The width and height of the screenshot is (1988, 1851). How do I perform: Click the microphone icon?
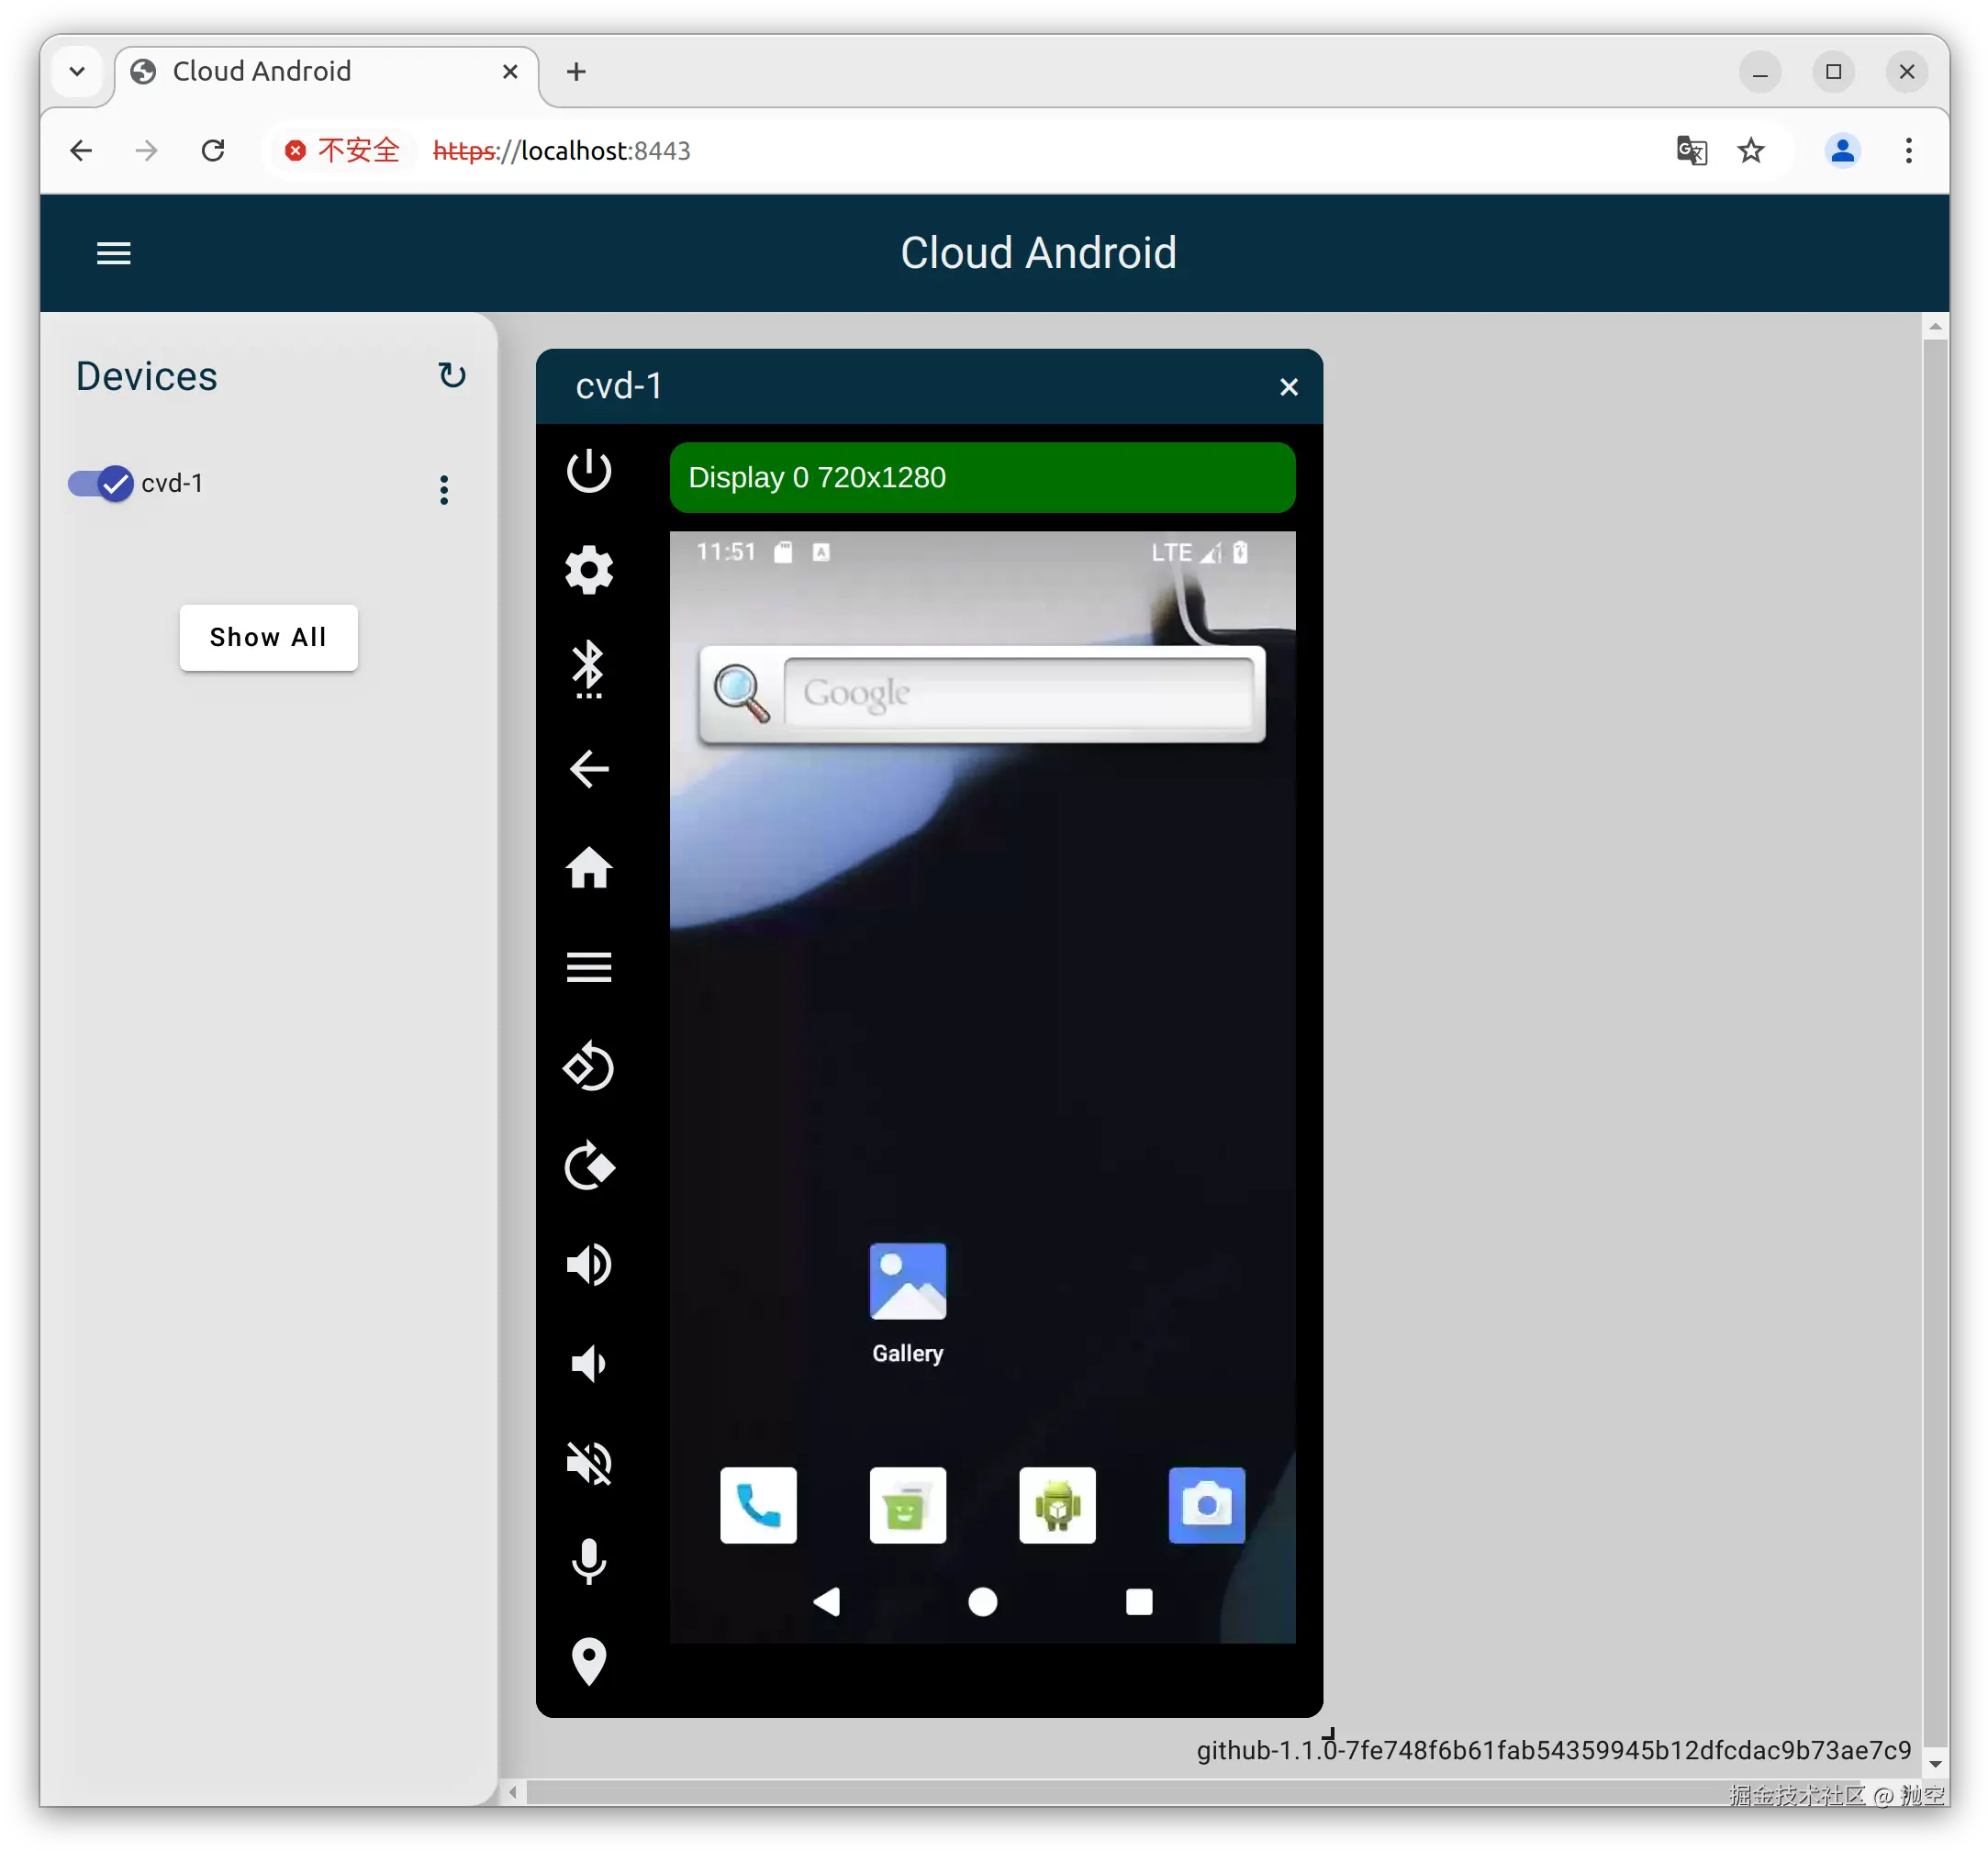[x=589, y=1562]
